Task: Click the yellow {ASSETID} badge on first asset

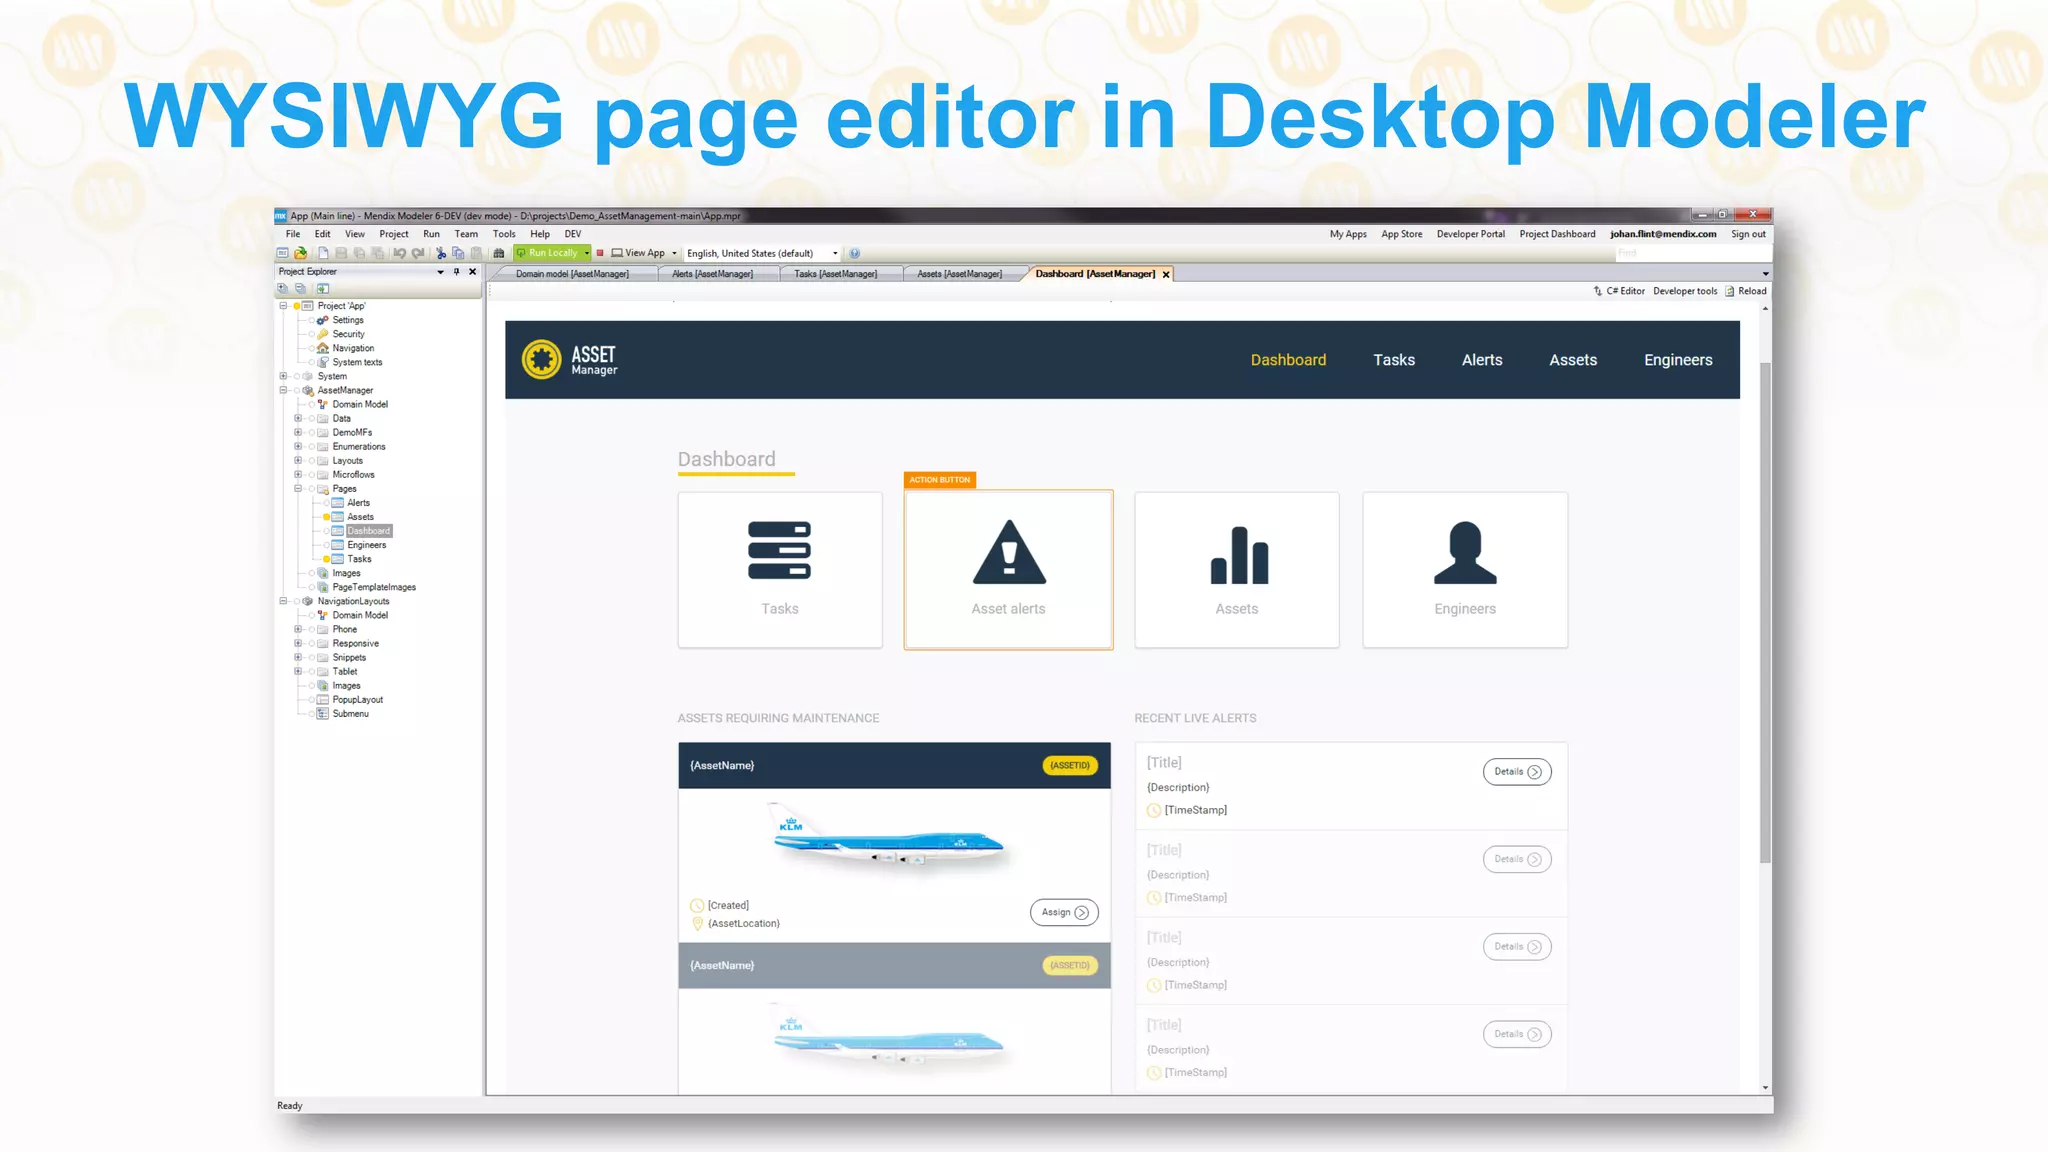Action: point(1070,765)
